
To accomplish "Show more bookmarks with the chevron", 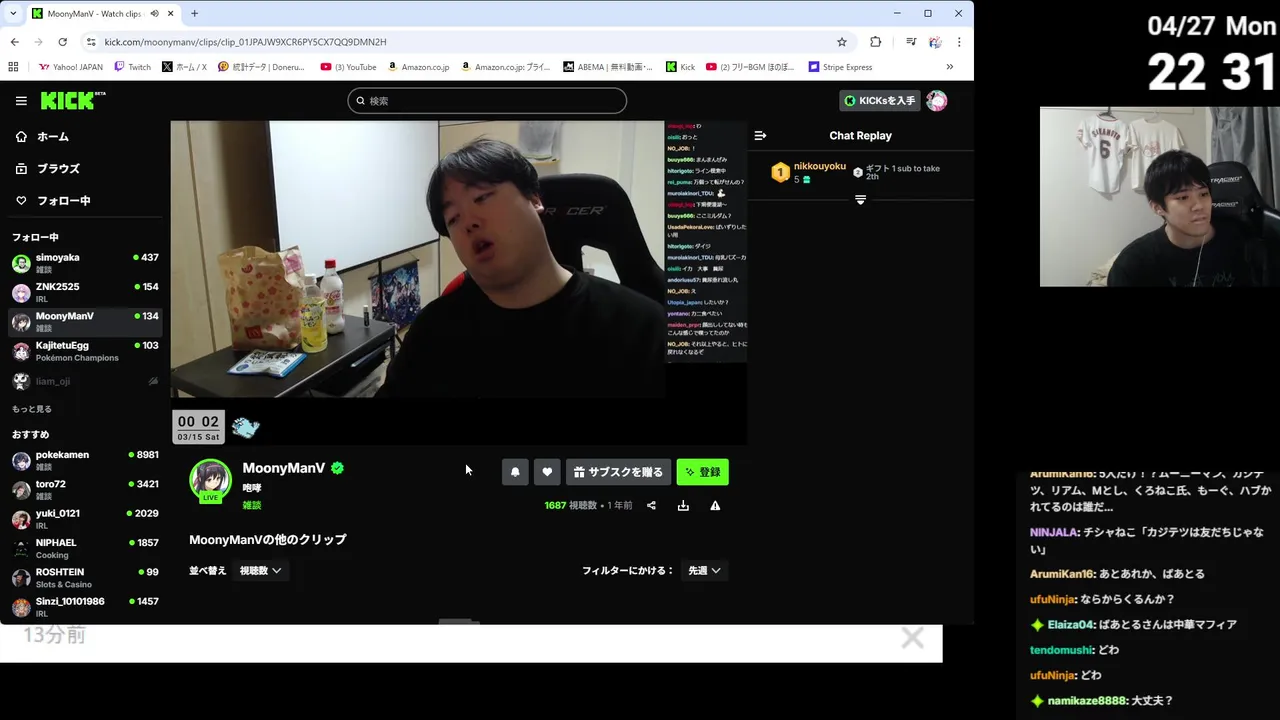I will tap(949, 67).
